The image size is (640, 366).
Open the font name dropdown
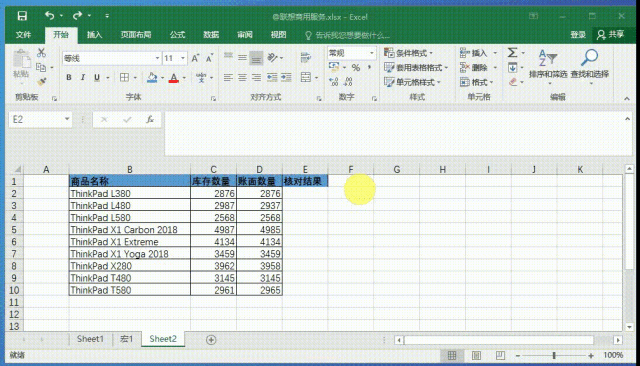point(157,58)
